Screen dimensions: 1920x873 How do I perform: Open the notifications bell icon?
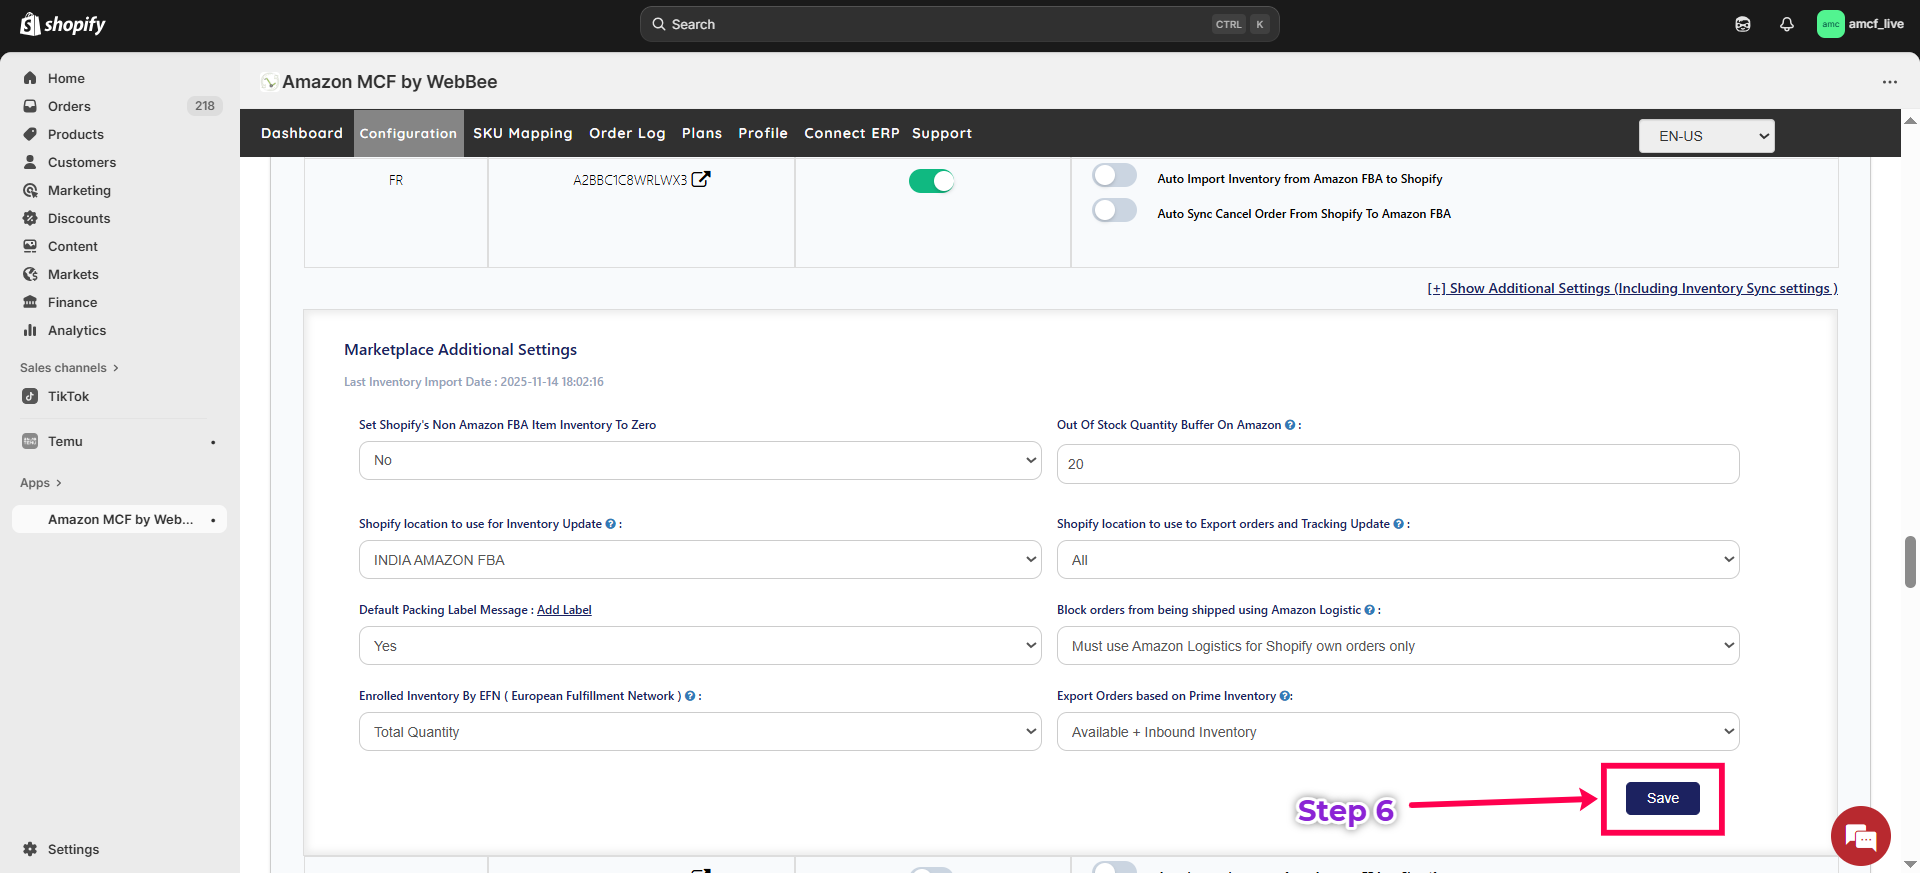click(x=1786, y=24)
